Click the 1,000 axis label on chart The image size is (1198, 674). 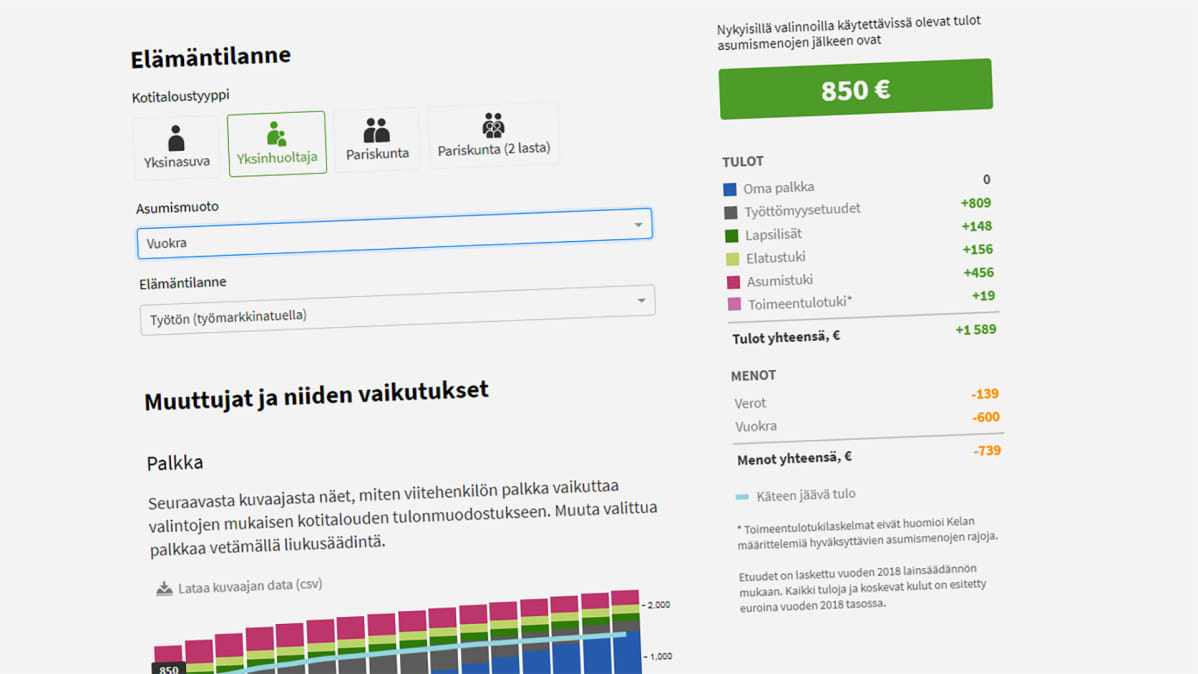(x=661, y=656)
